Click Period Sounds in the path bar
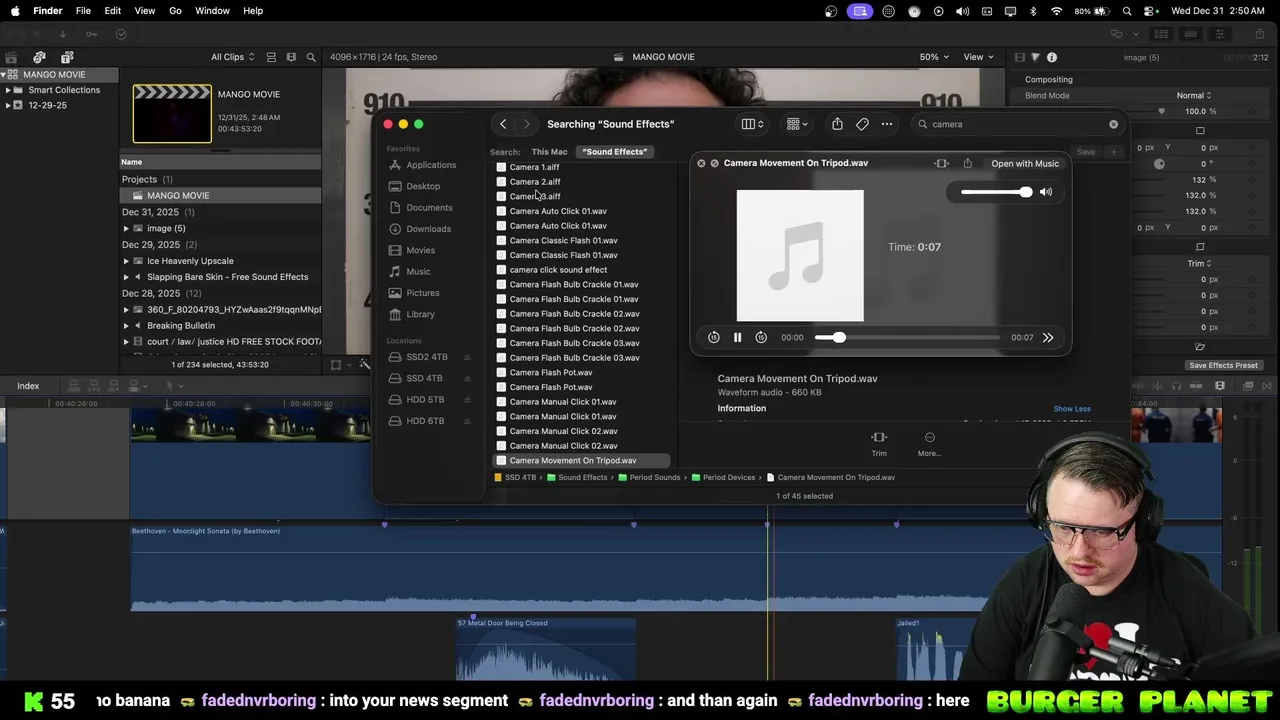Screen dimensions: 1280x720 pos(654,478)
